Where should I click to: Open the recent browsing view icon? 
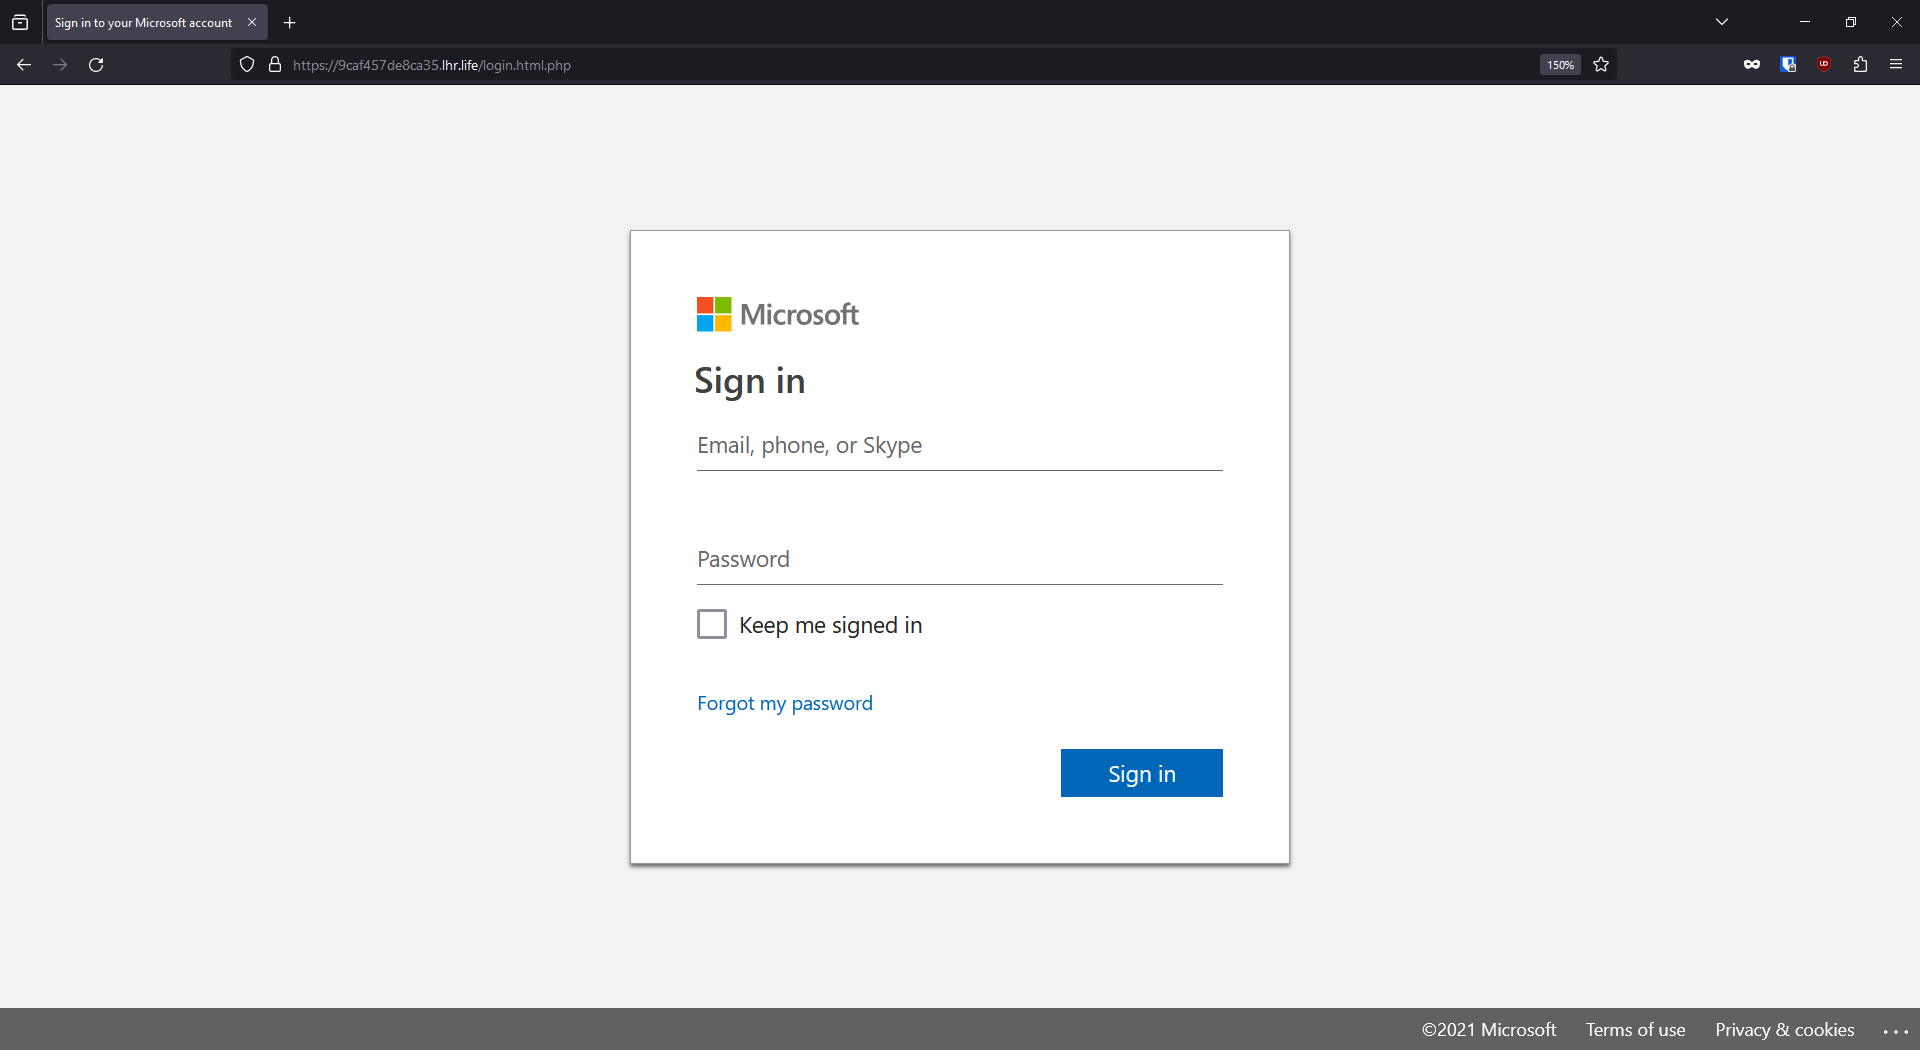pos(20,22)
